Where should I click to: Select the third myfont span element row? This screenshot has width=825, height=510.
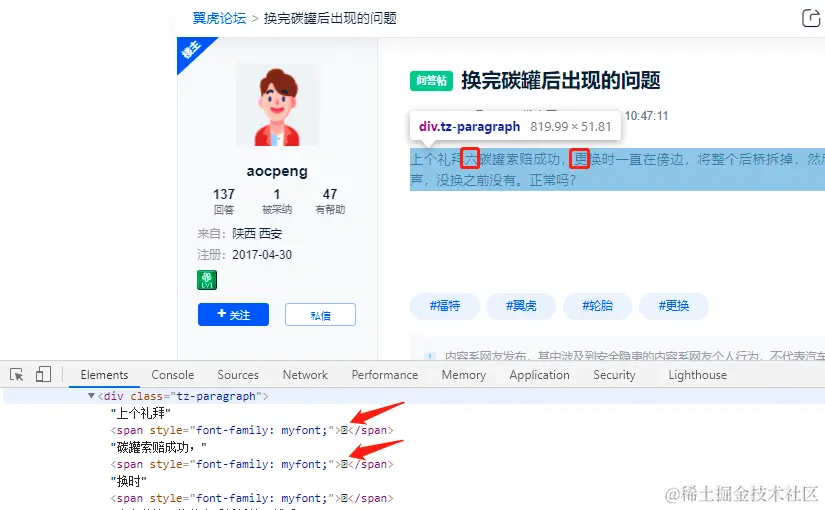coord(252,498)
